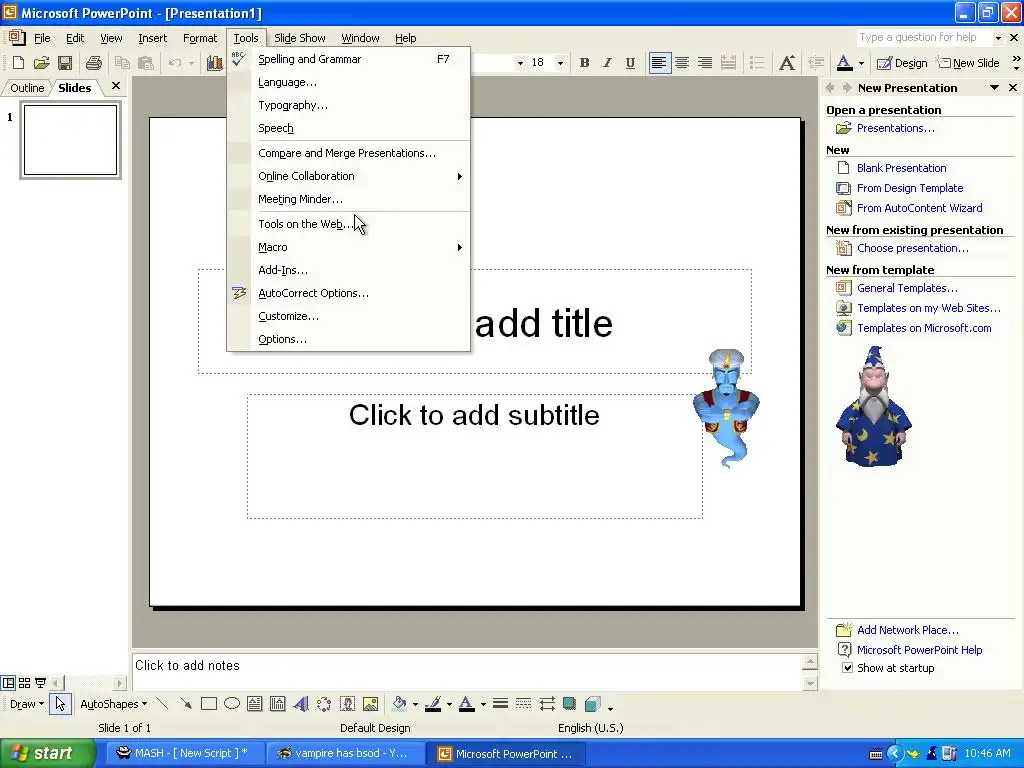Open Microsoft PowerPoint Help link
This screenshot has height=768, width=1024.
coord(920,650)
